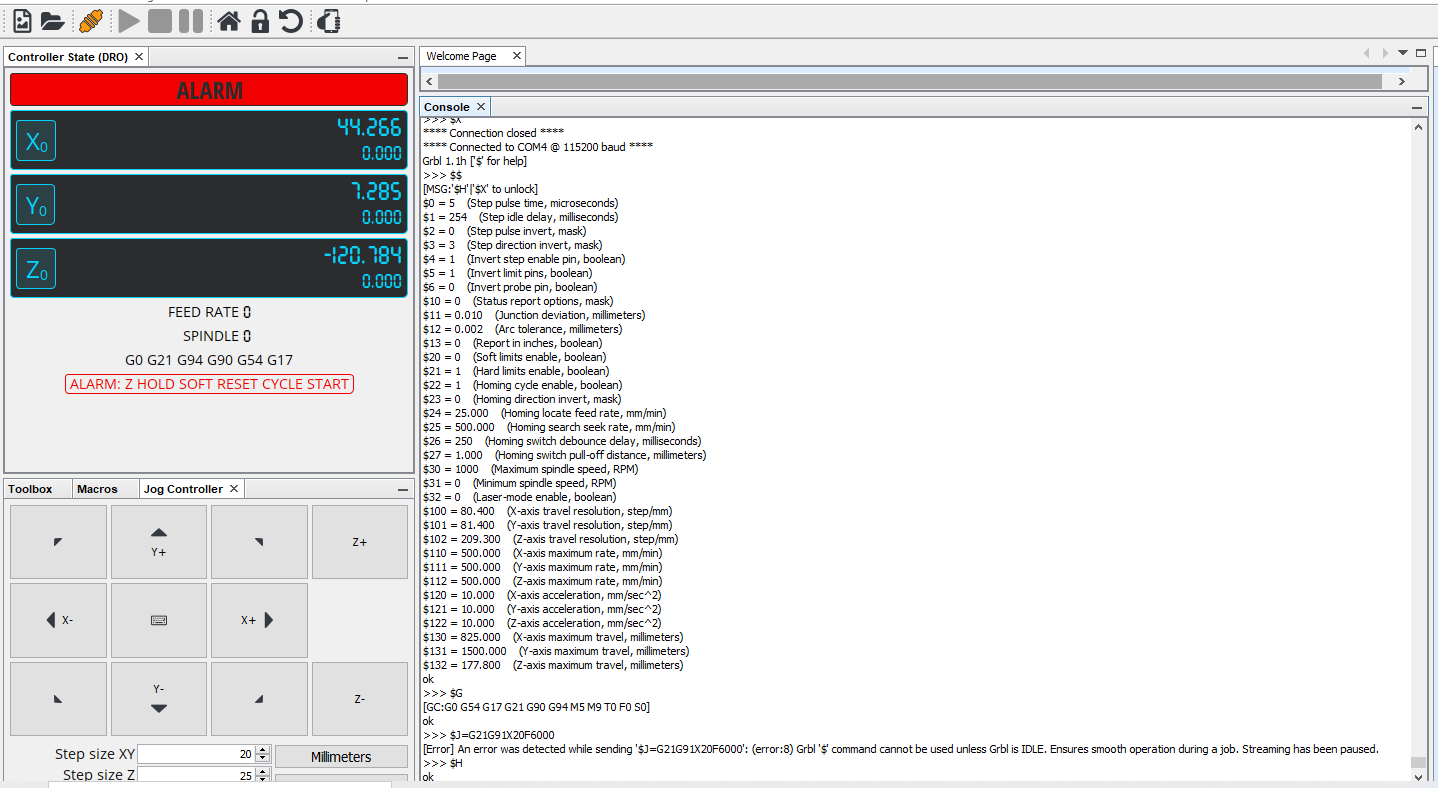The width and height of the screenshot is (1438, 788).
Task: Click the orange connect/disconnect plug icon
Action: point(90,20)
